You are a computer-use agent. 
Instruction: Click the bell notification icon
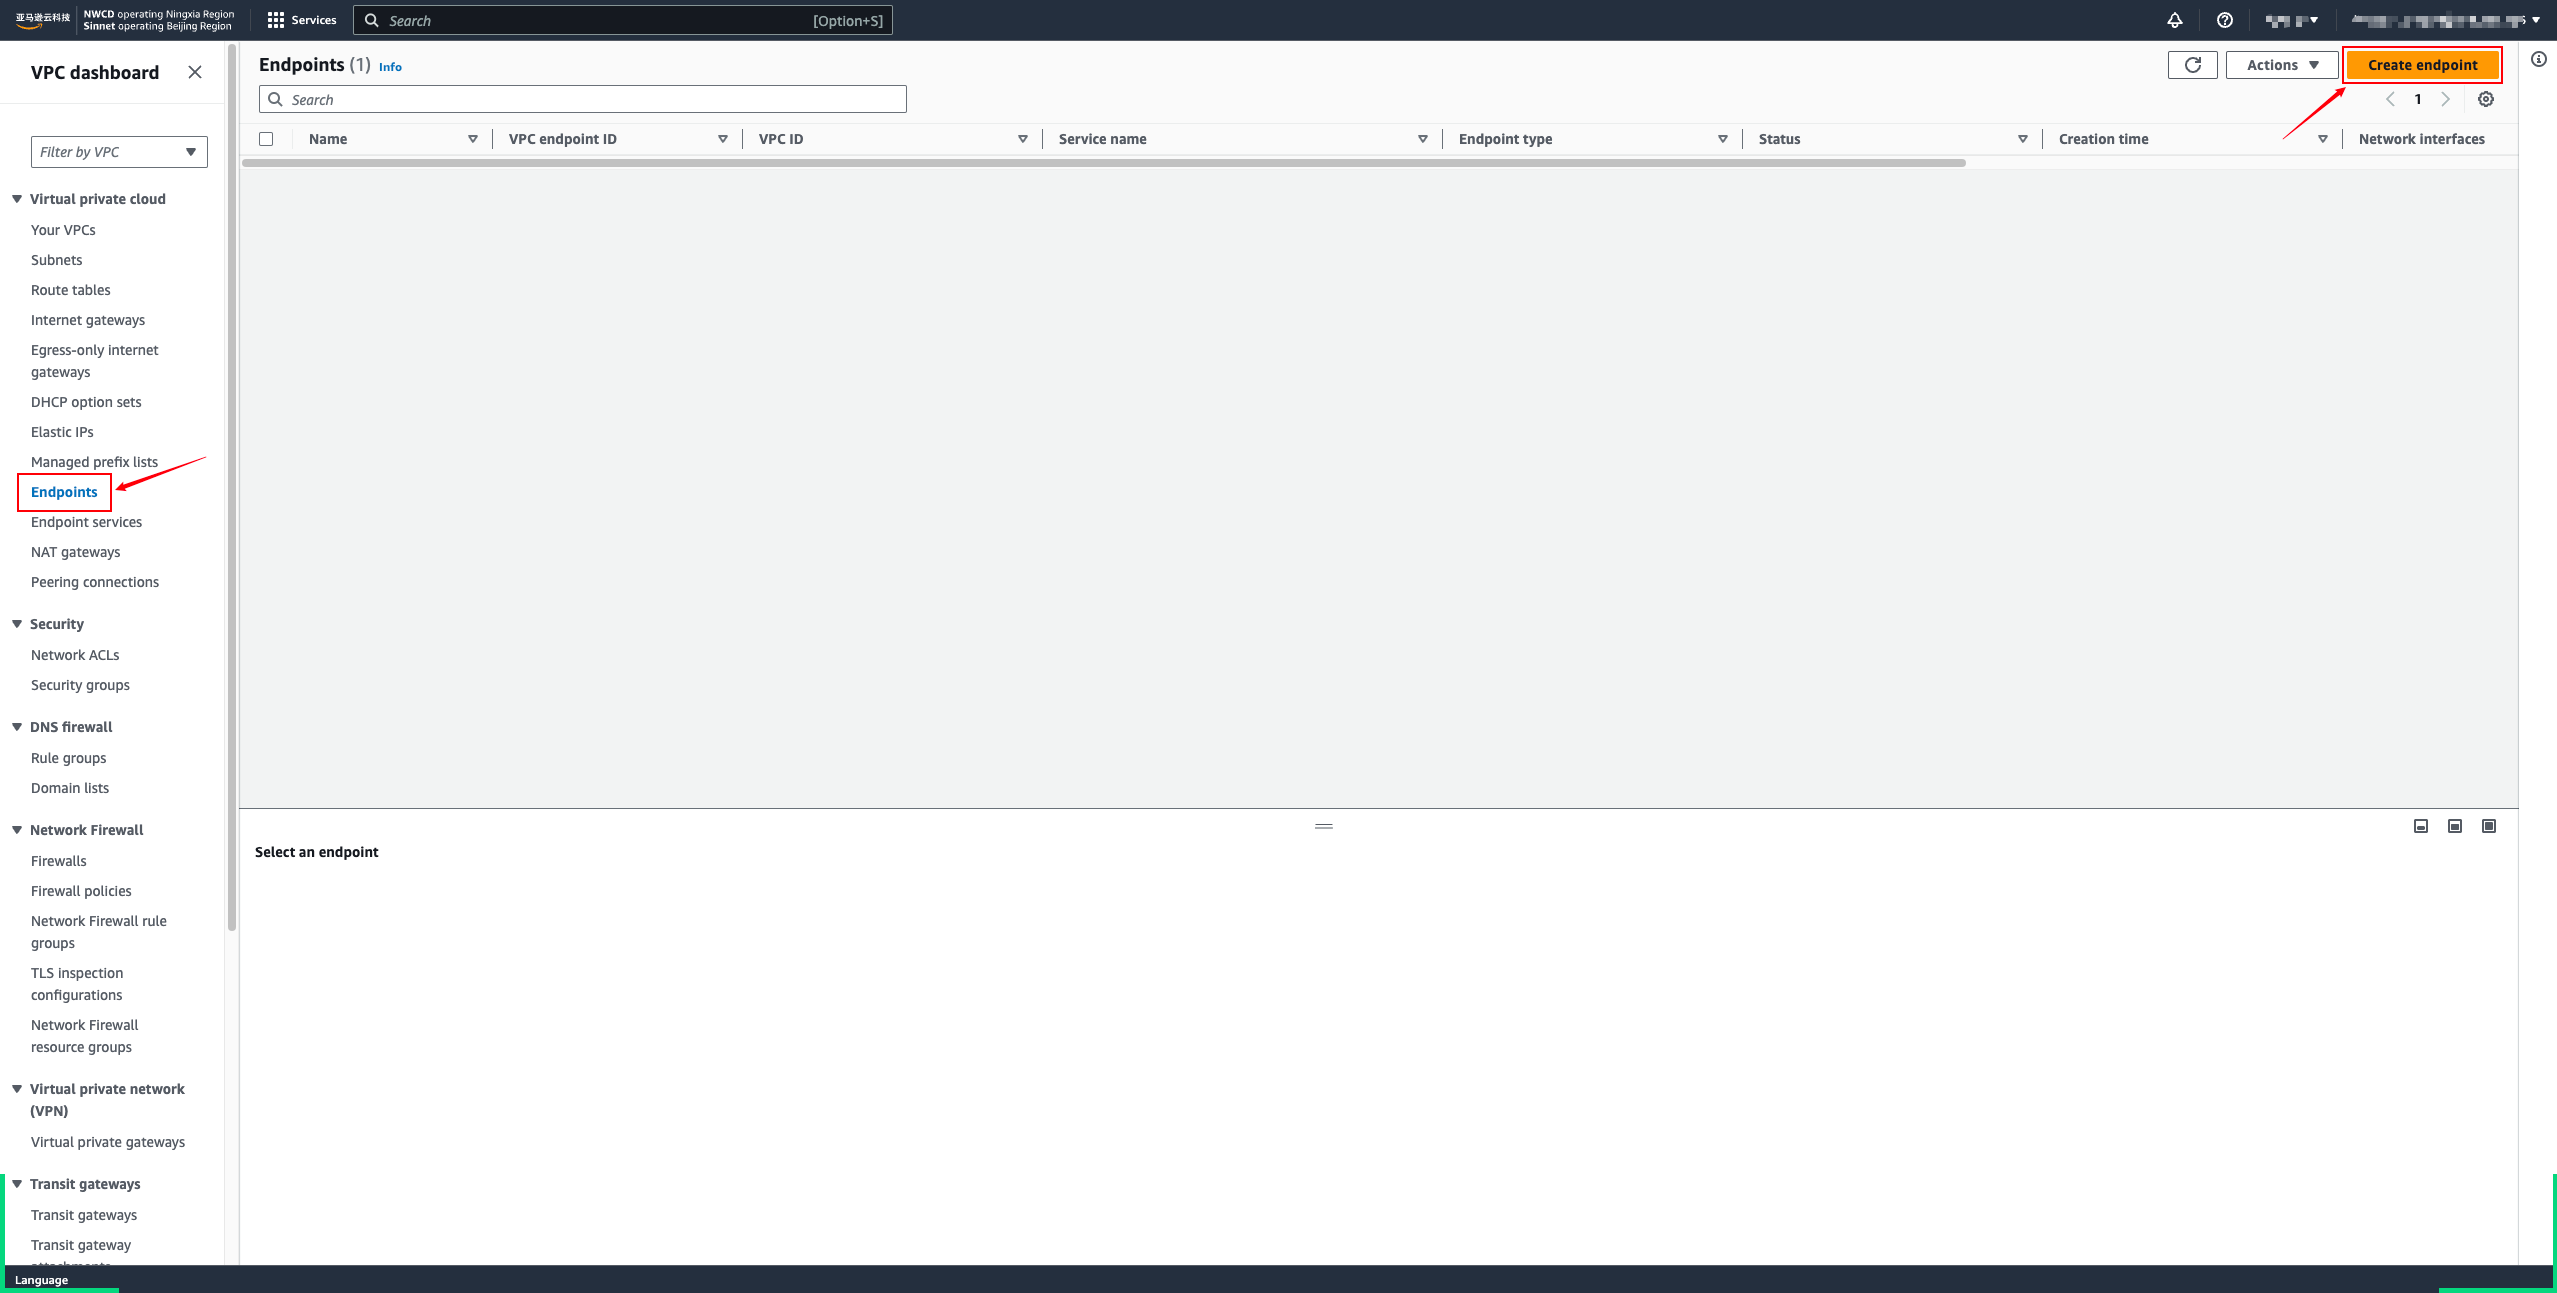pos(2175,20)
